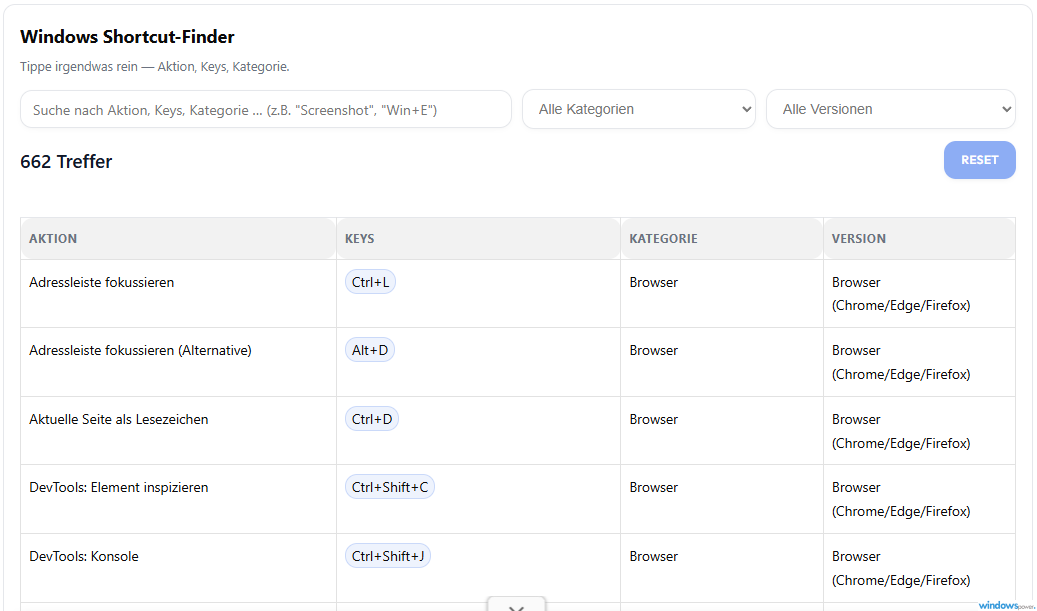Click the shortcut search input field
The height and width of the screenshot is (611, 1037).
pos(265,110)
